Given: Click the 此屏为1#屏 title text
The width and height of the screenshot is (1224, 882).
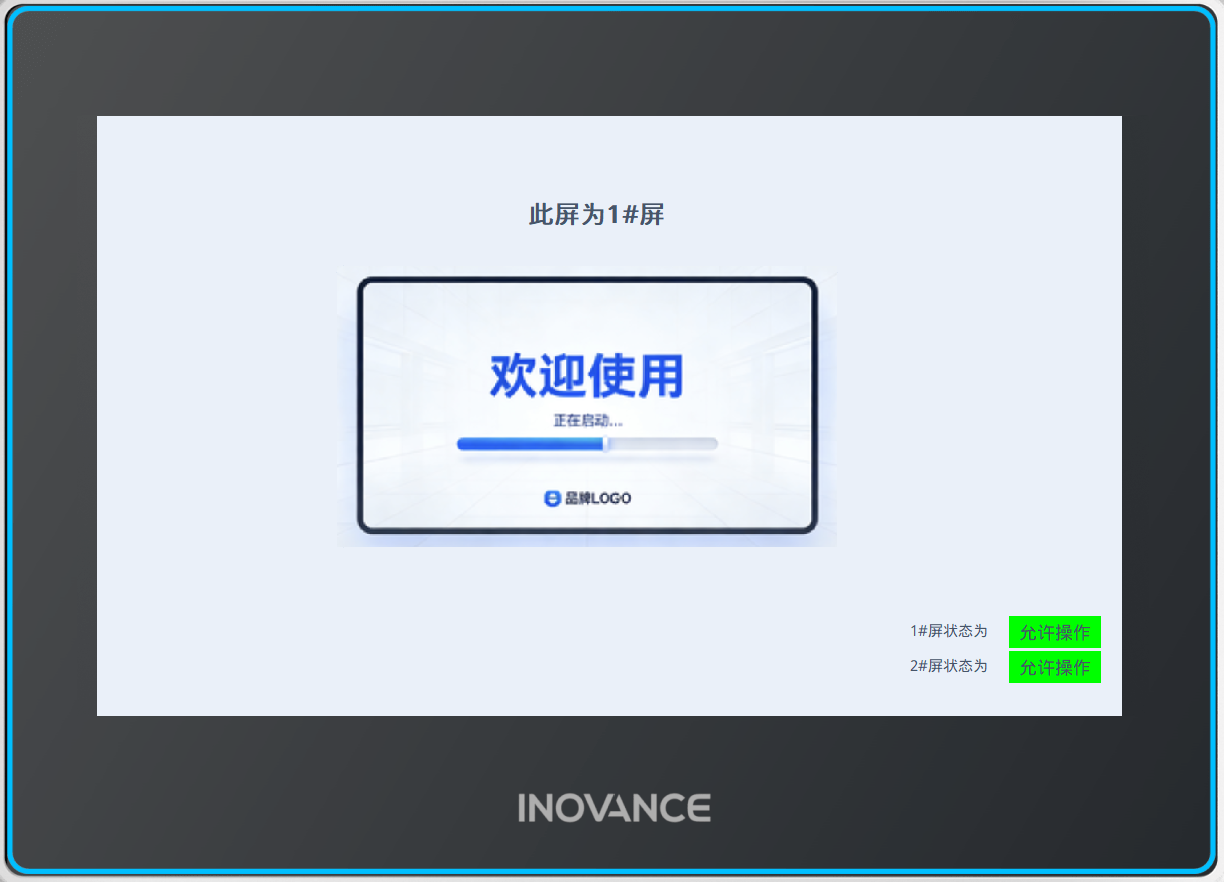Looking at the screenshot, I should [x=597, y=215].
